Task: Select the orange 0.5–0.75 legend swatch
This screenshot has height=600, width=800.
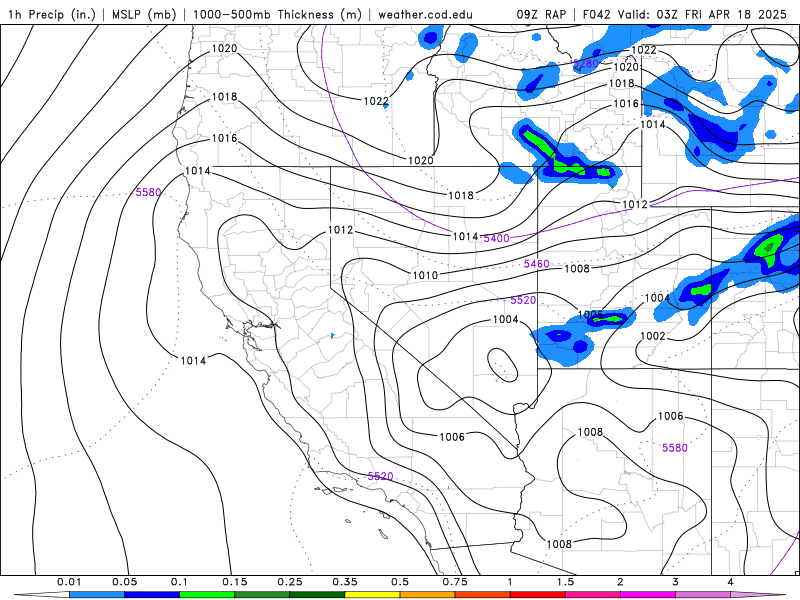Action: [x=428, y=595]
